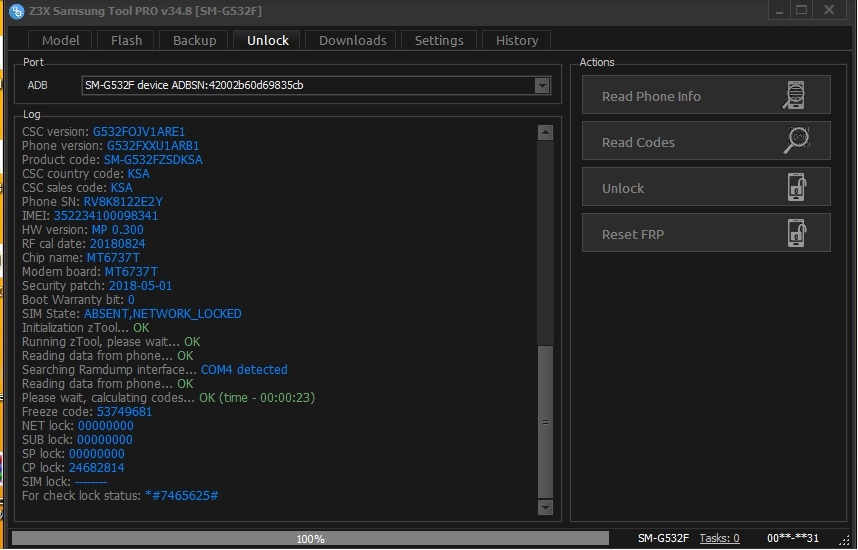Click the CP lock value 24682814

coord(96,468)
